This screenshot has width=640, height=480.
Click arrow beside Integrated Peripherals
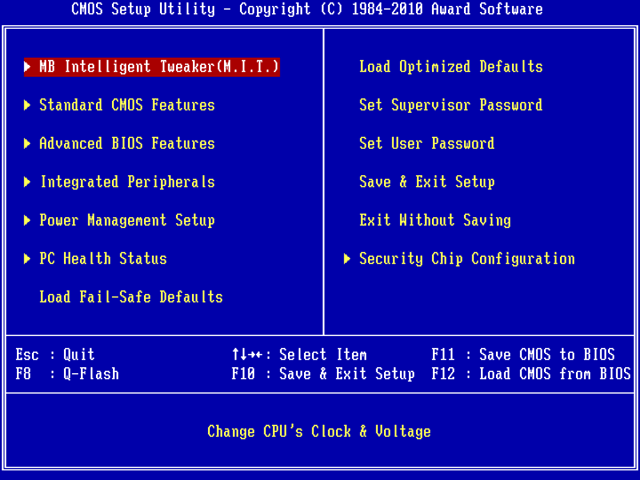(27, 182)
